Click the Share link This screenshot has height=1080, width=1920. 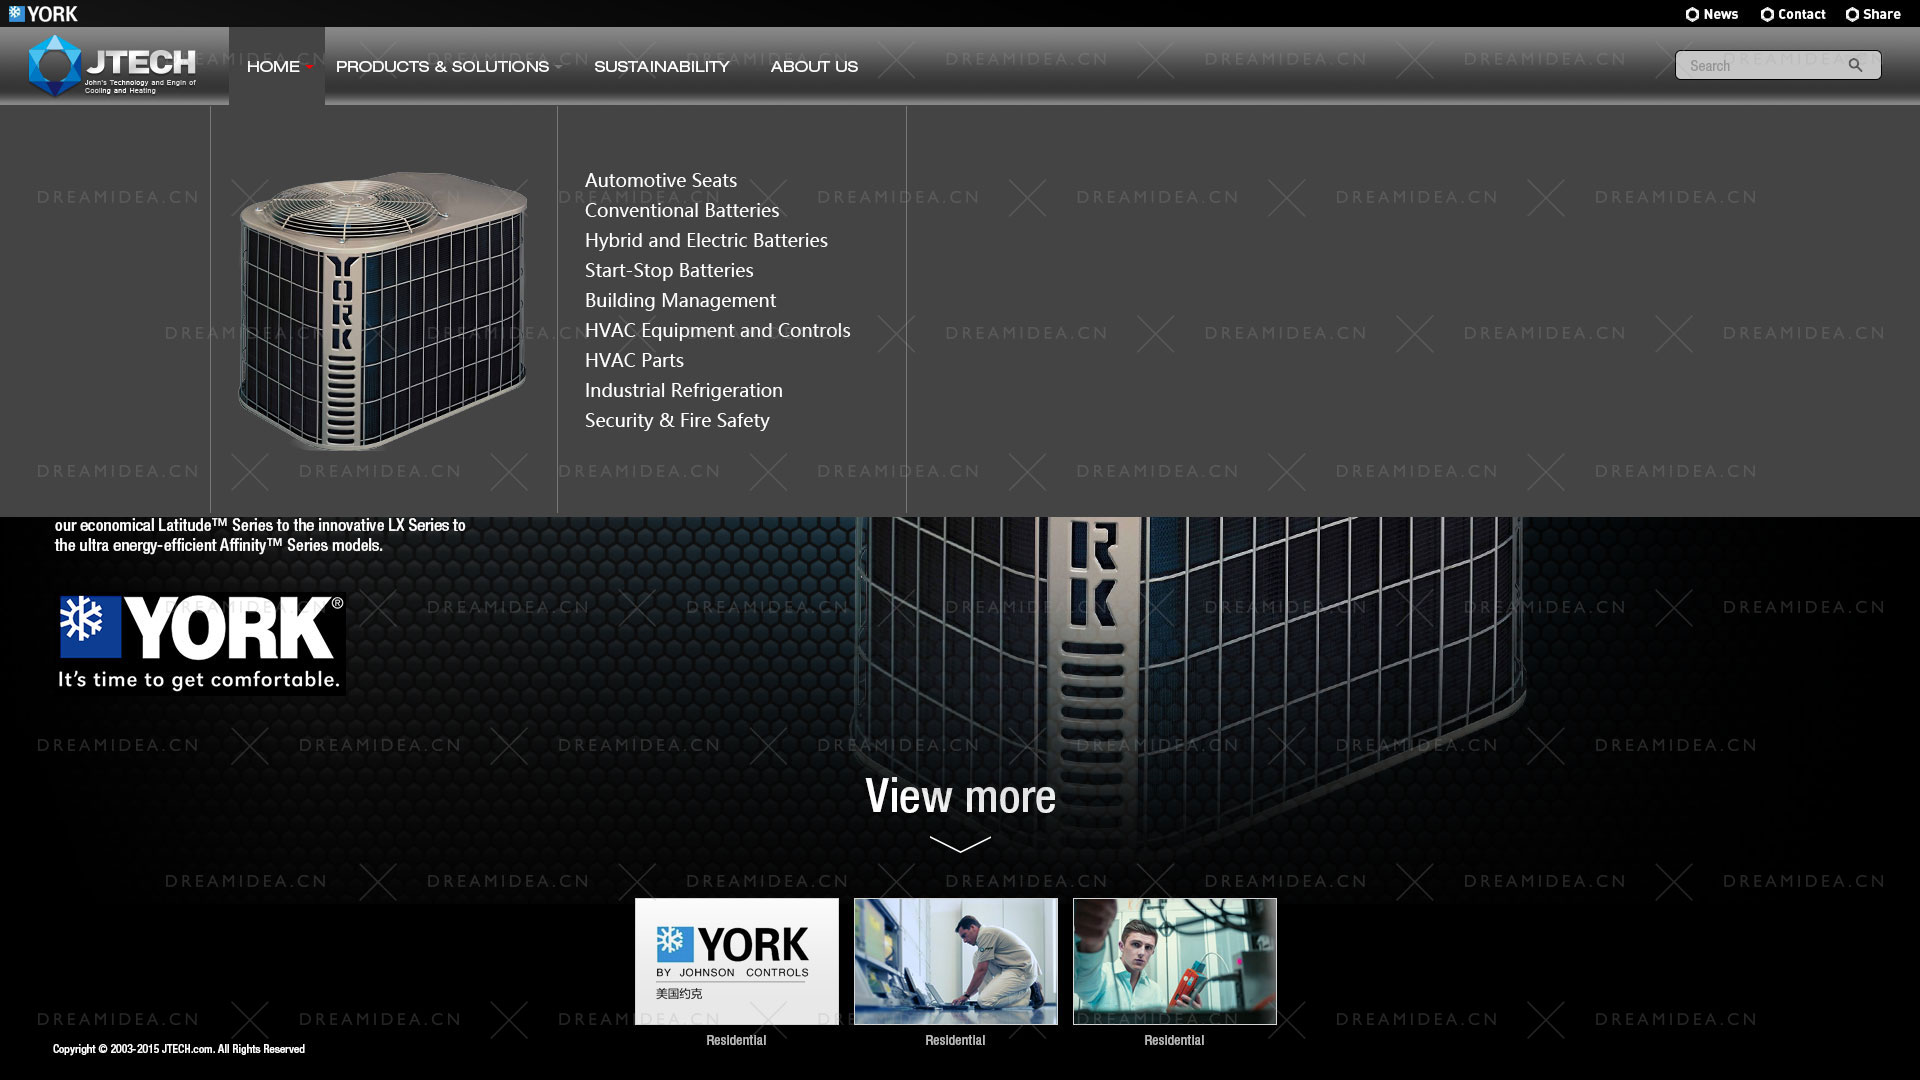(1873, 14)
